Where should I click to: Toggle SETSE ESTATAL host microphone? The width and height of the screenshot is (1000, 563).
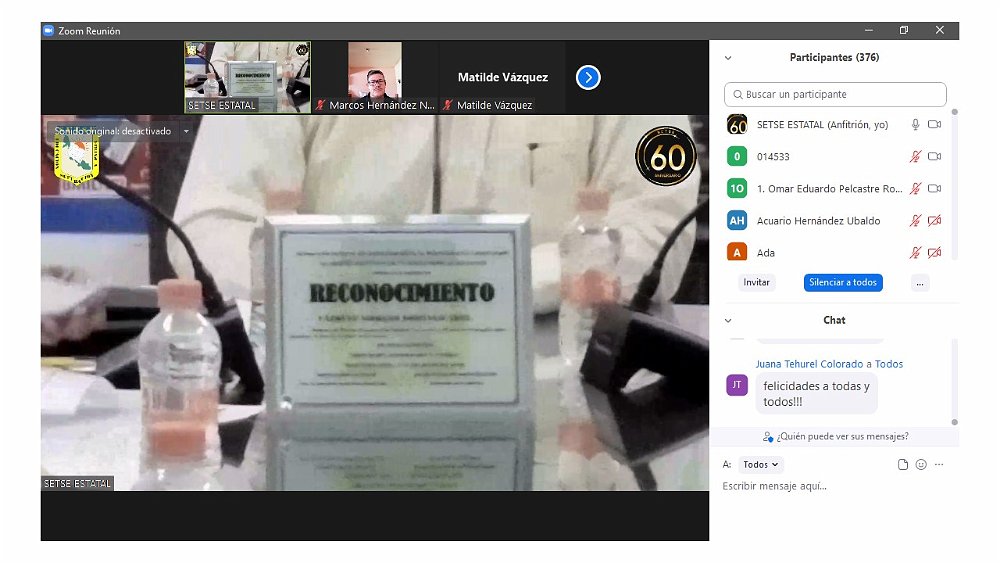[914, 125]
